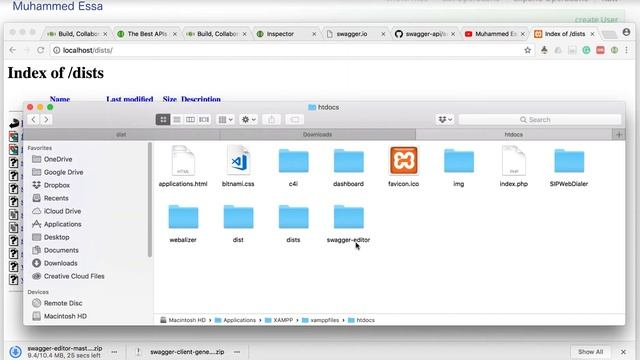Sort listing by Last modified

coord(129,99)
